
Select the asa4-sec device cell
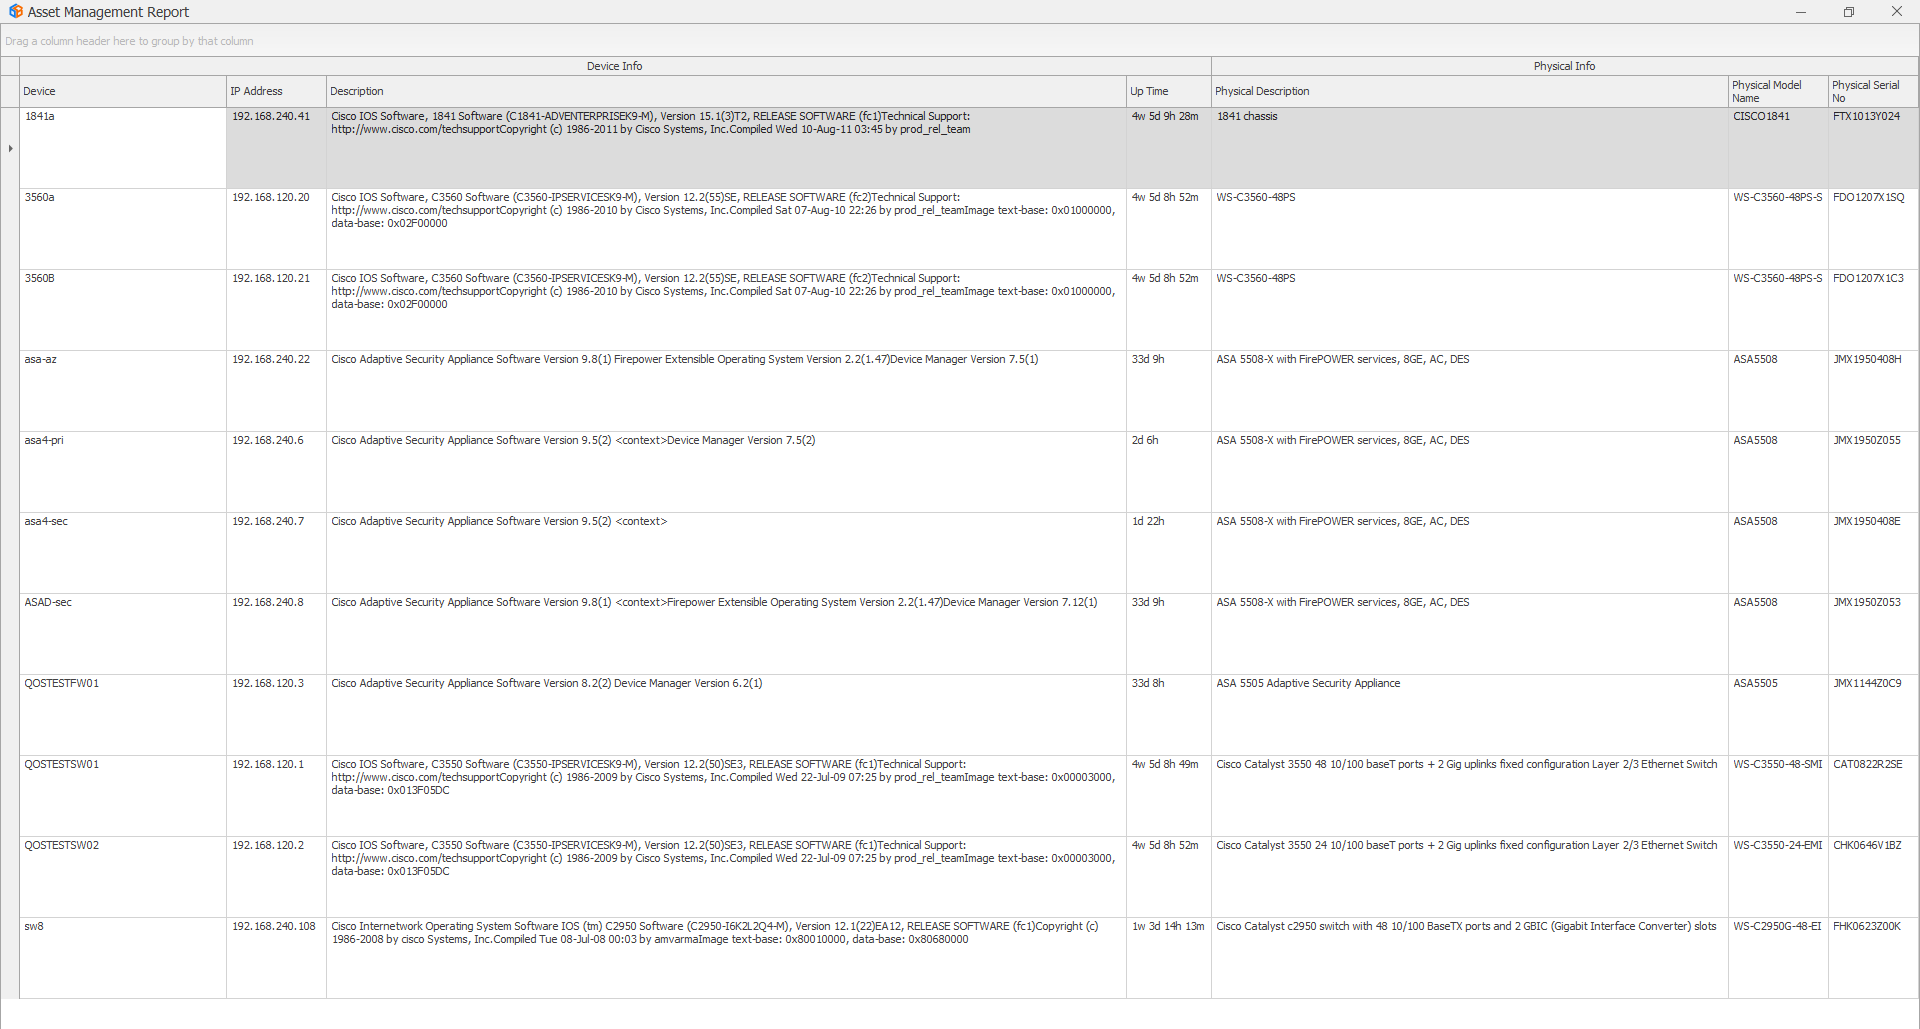pos(123,553)
